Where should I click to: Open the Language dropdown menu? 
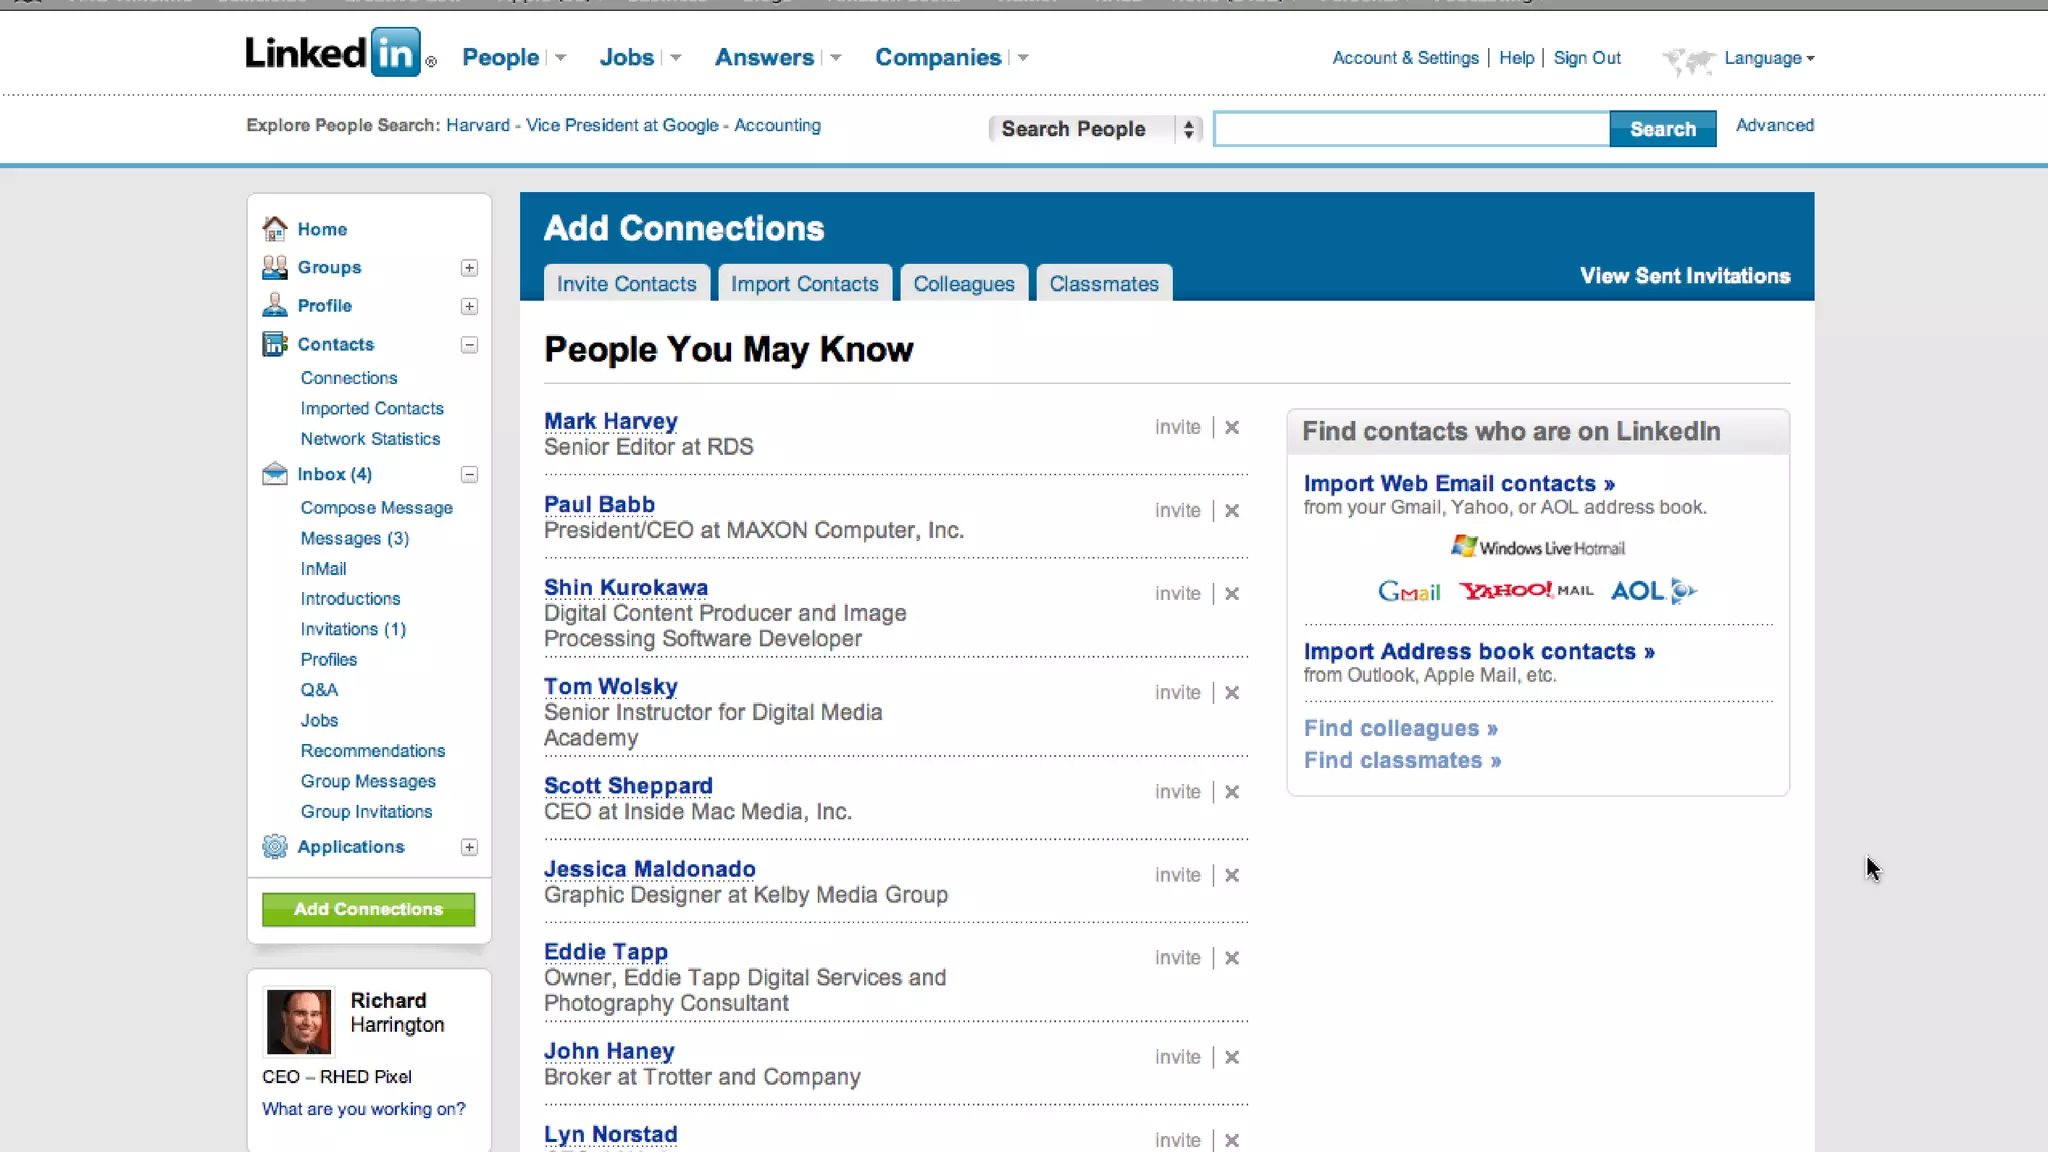(x=1768, y=58)
